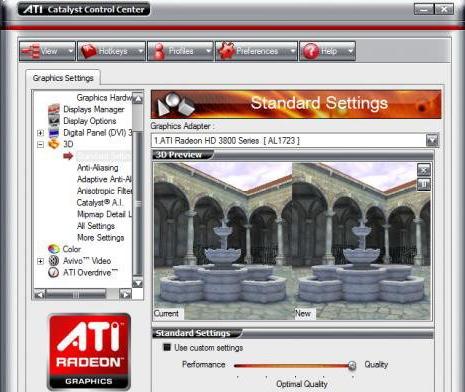465x392 pixels.
Task: Open the Graphics Adapter dropdown
Action: point(432,140)
